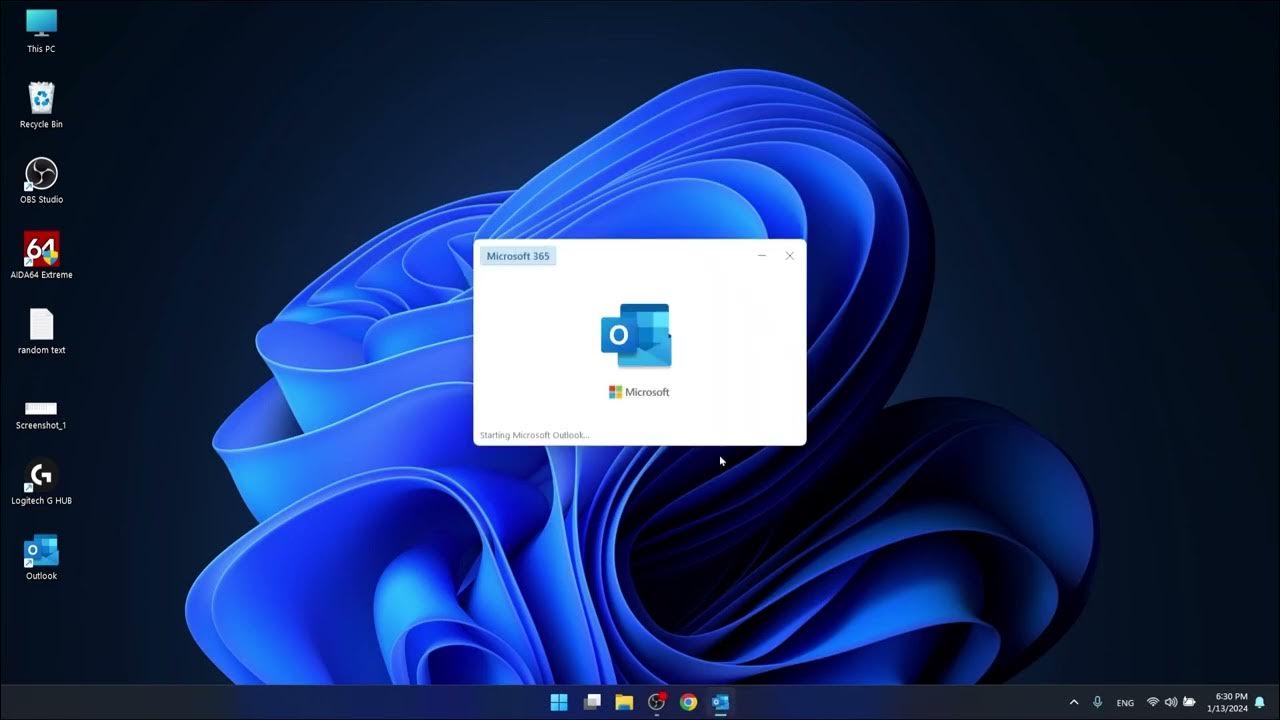
Task: Open Task View in the taskbar
Action: pos(592,702)
